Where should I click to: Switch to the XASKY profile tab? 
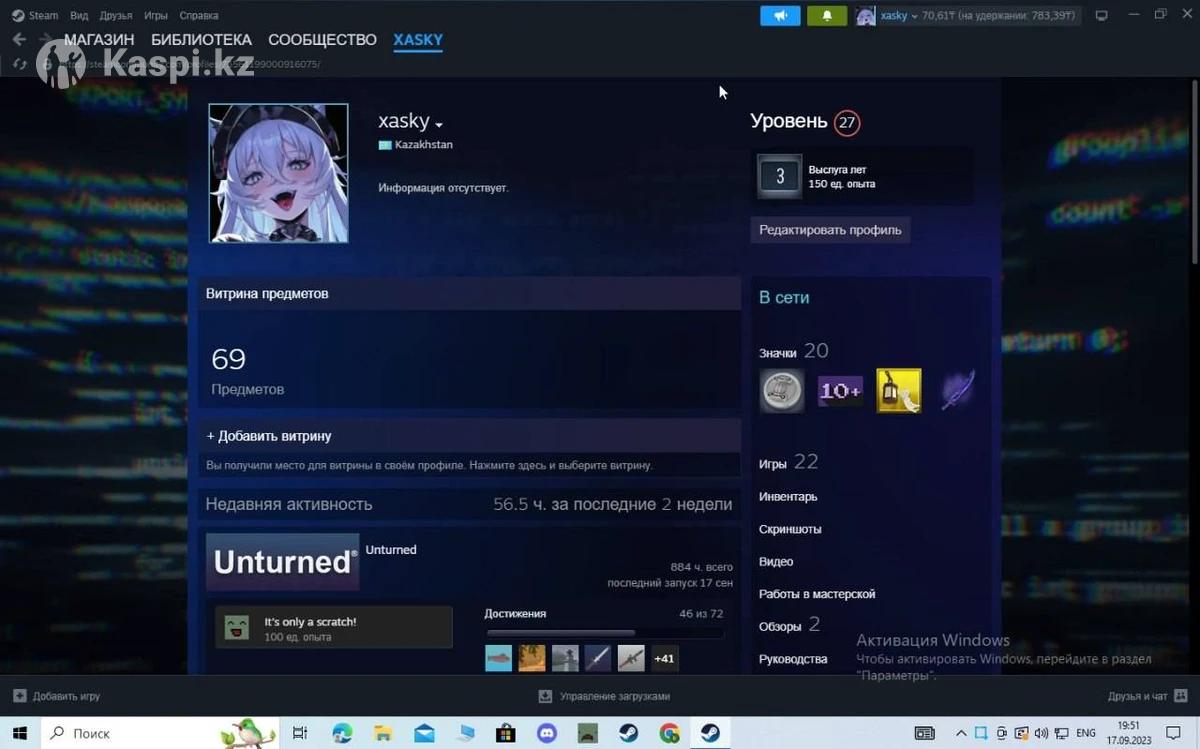418,40
